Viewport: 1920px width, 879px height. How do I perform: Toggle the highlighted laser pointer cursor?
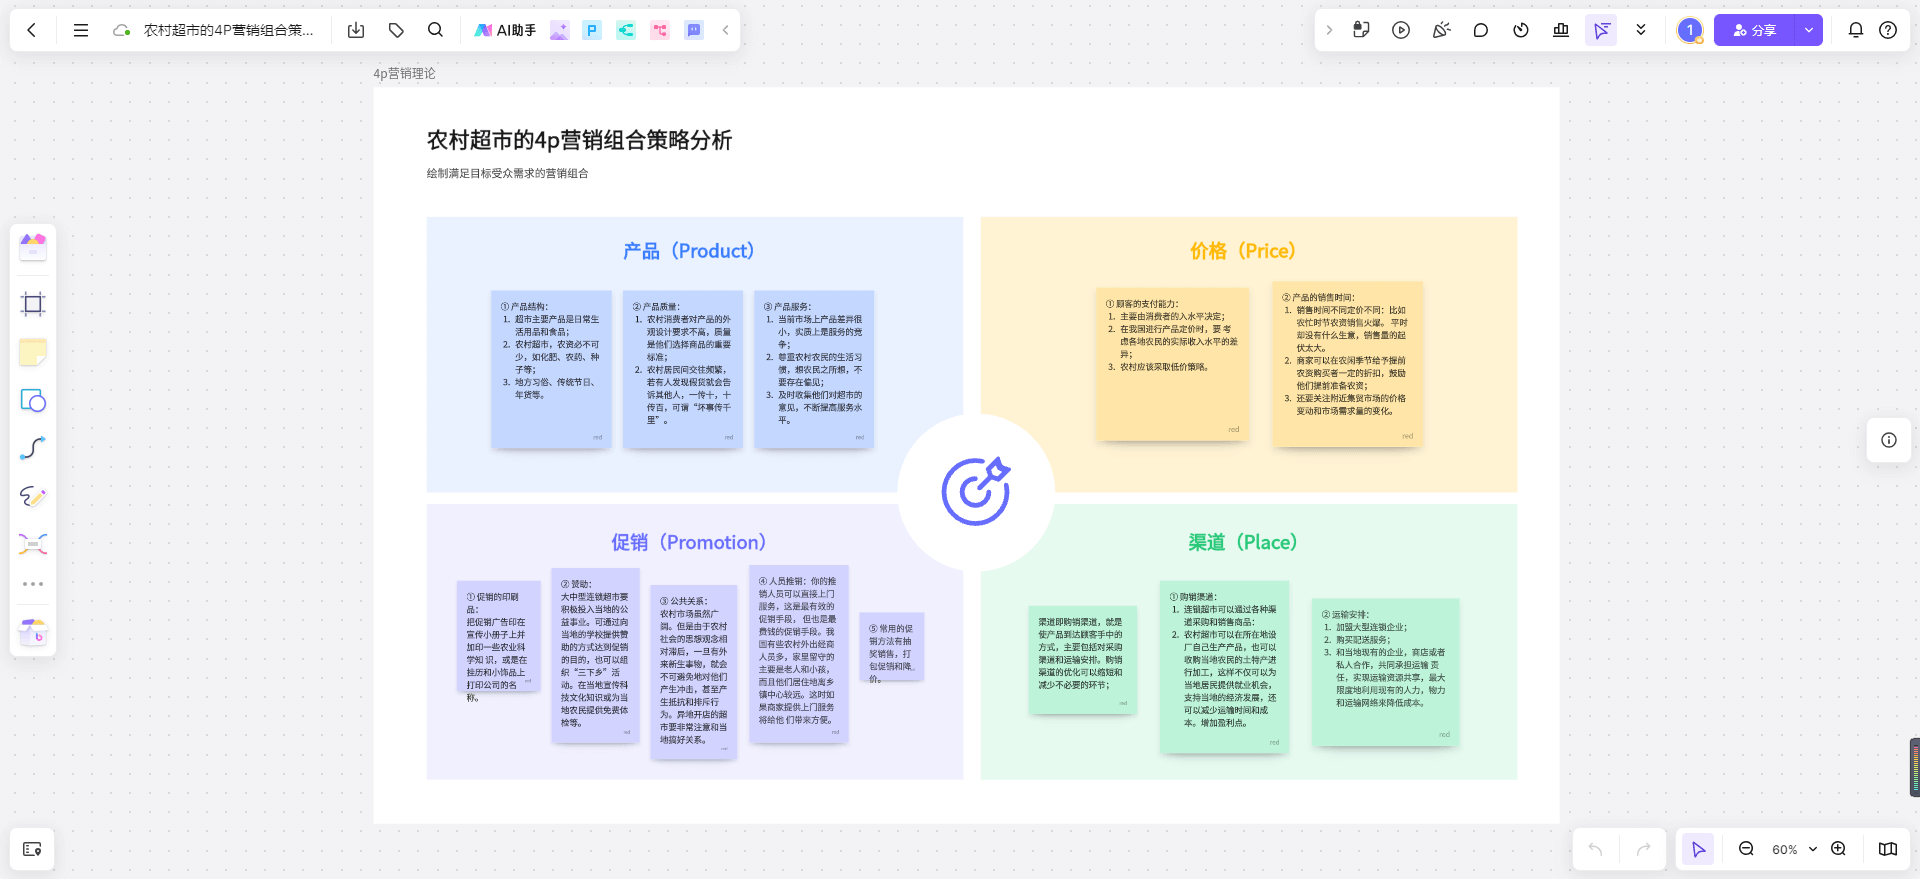pos(1601,30)
